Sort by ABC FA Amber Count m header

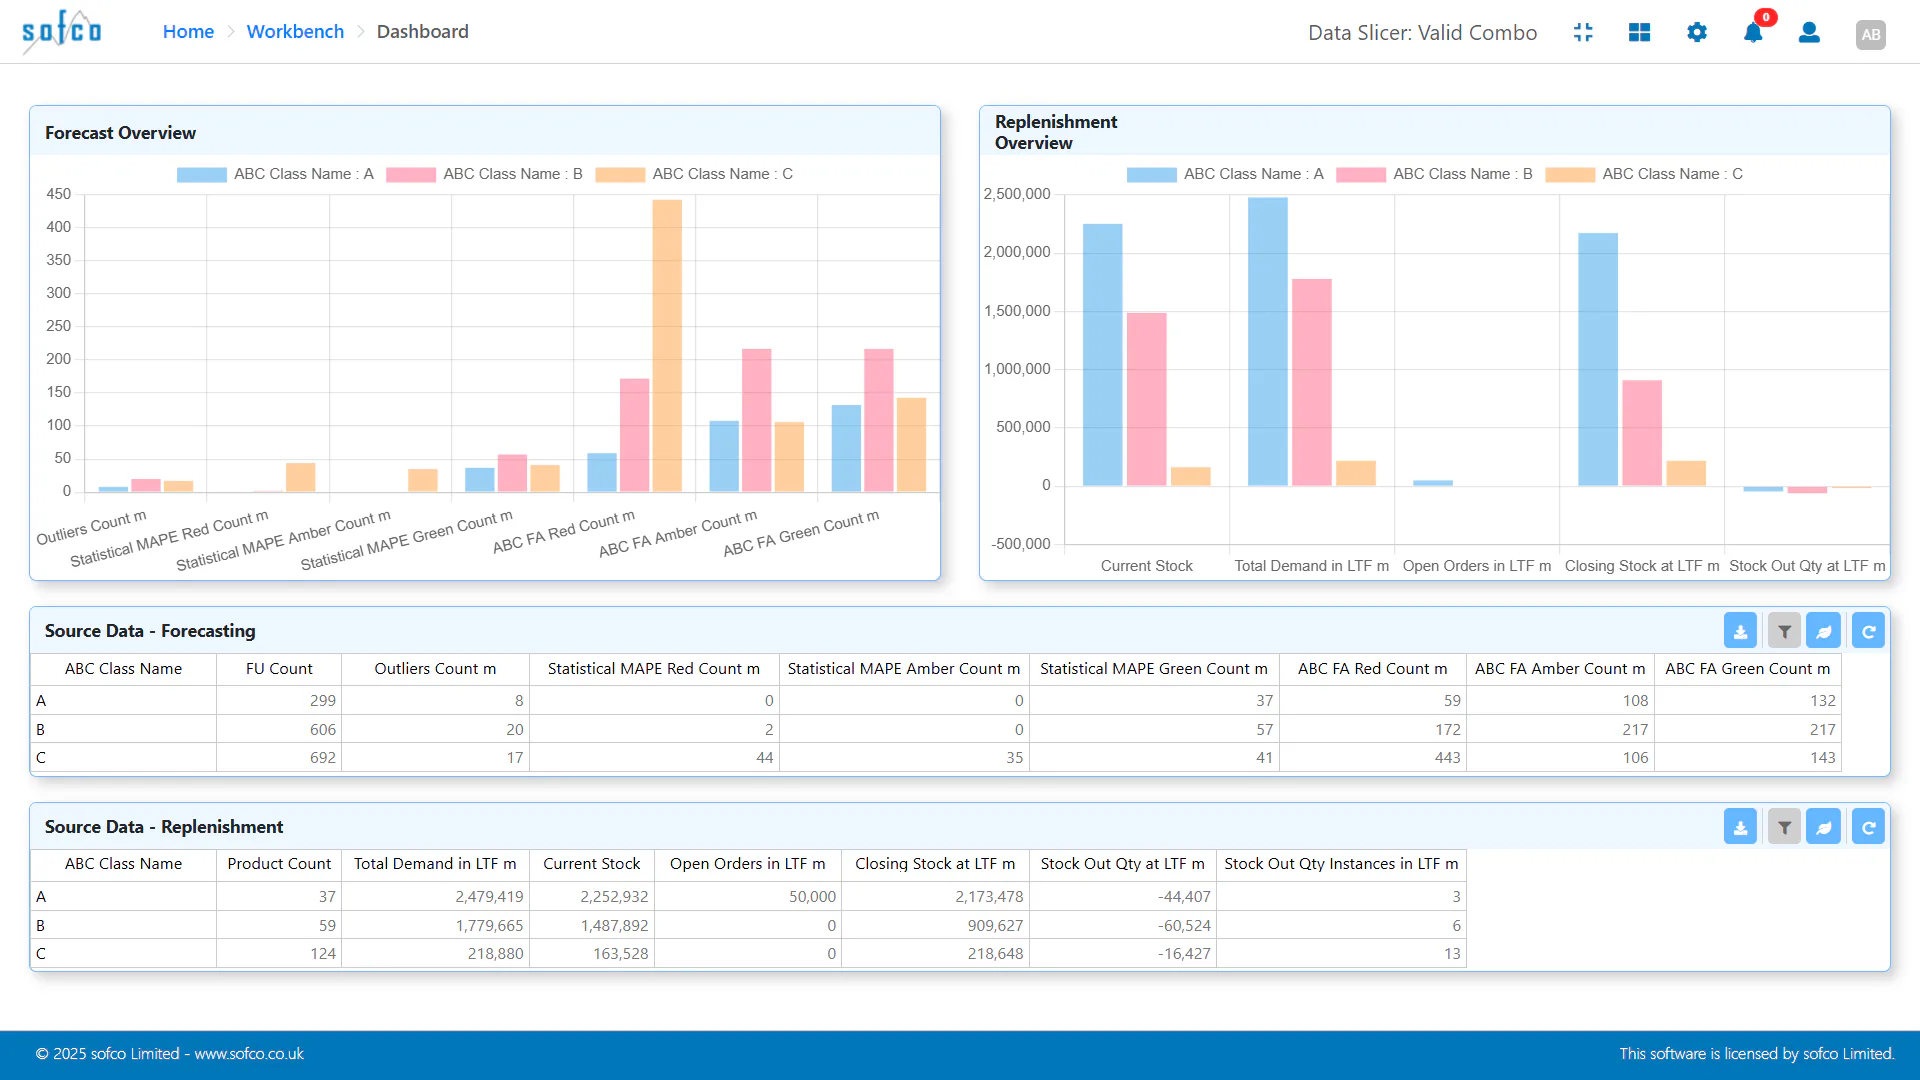(x=1560, y=669)
